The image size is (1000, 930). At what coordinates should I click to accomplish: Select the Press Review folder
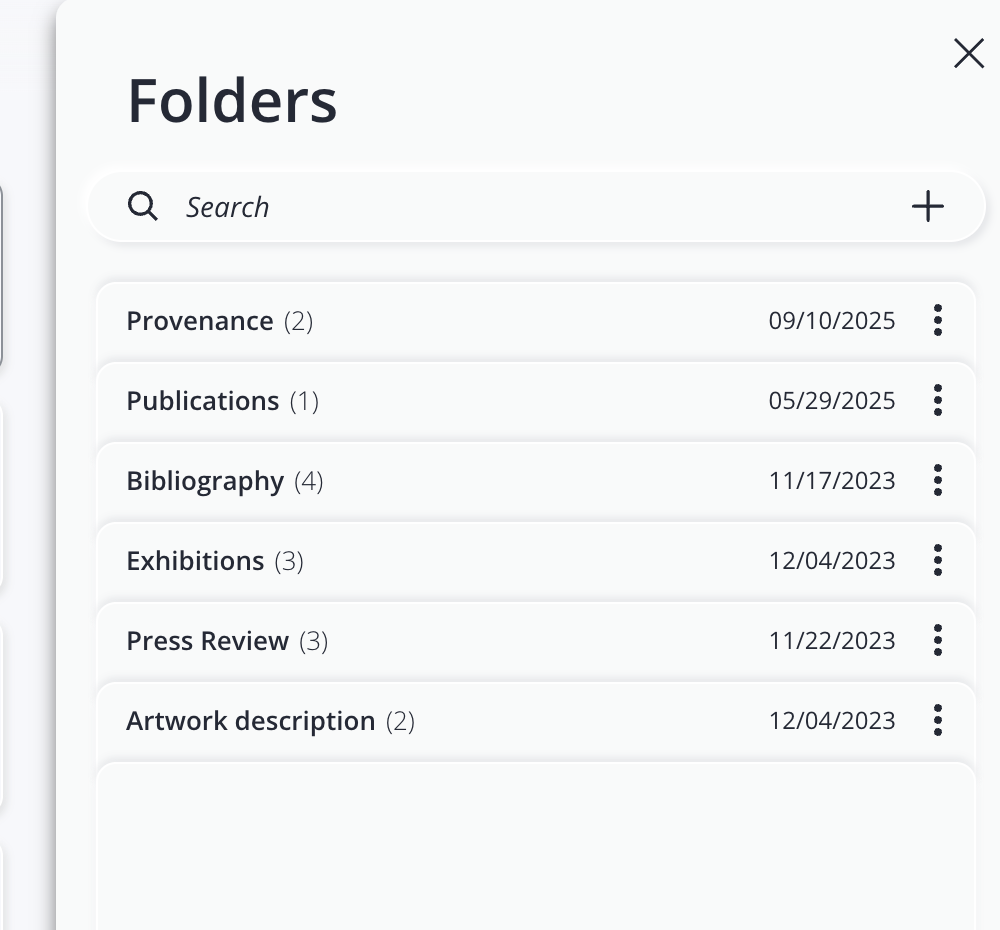coord(207,641)
